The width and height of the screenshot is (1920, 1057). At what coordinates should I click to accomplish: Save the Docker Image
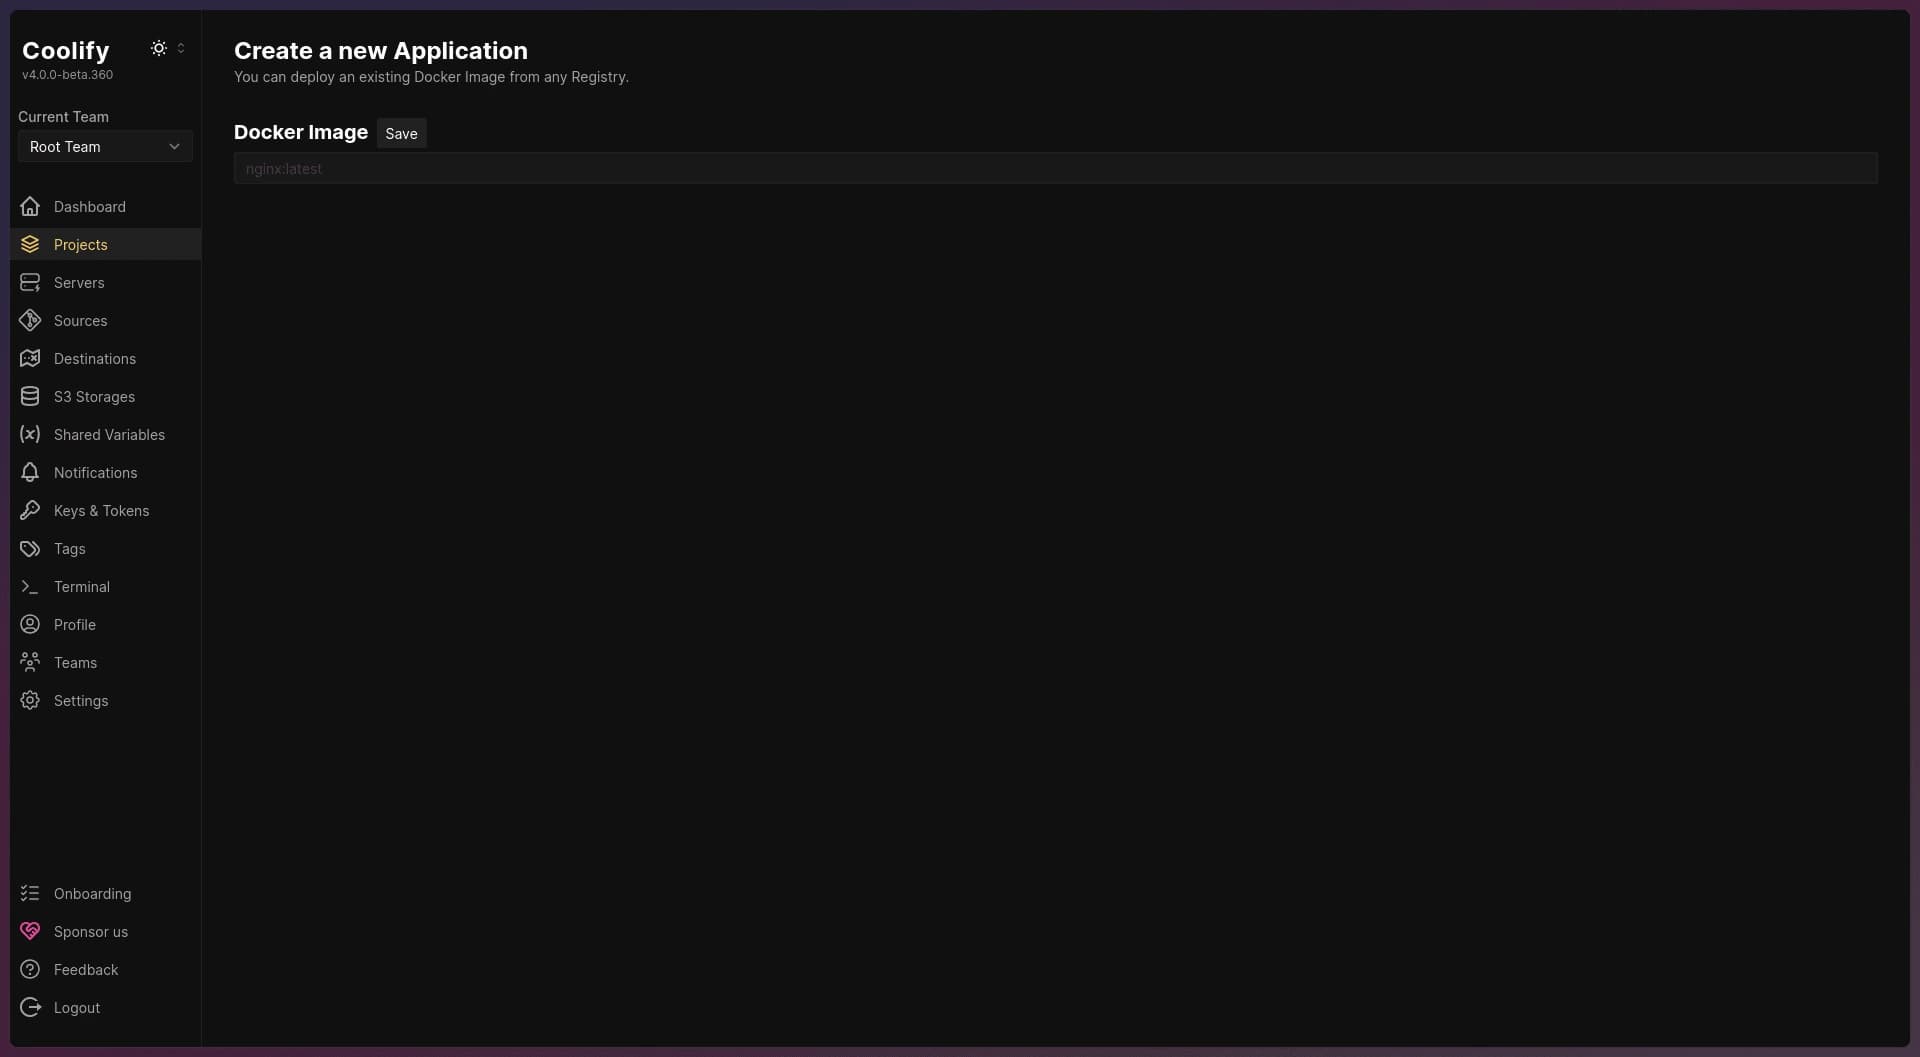pos(401,133)
